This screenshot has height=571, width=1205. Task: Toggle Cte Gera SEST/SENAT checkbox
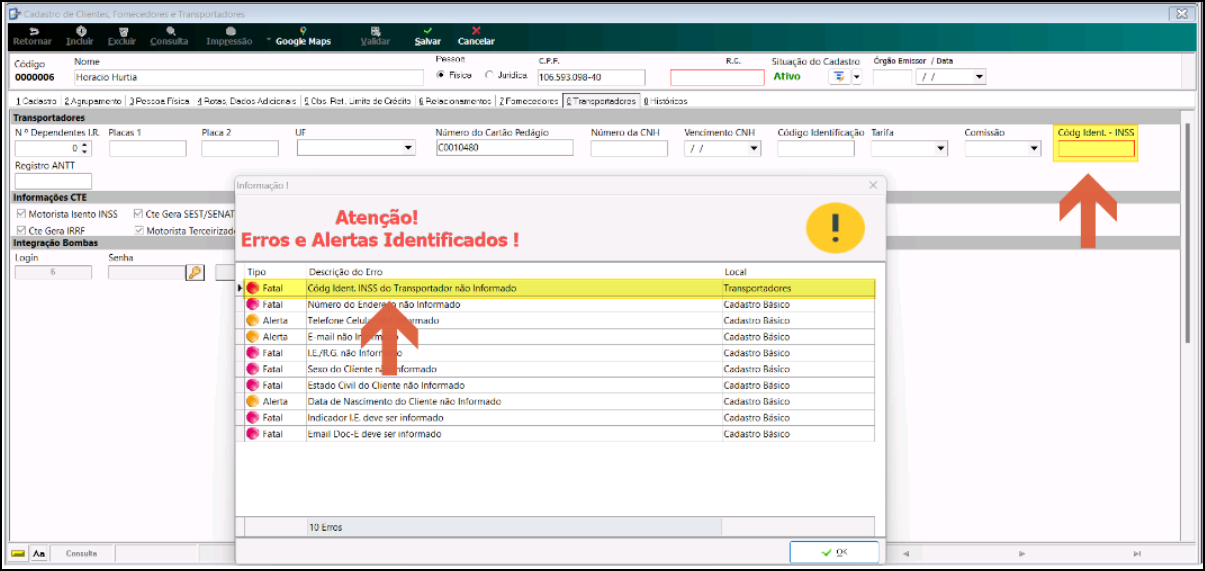coord(138,213)
